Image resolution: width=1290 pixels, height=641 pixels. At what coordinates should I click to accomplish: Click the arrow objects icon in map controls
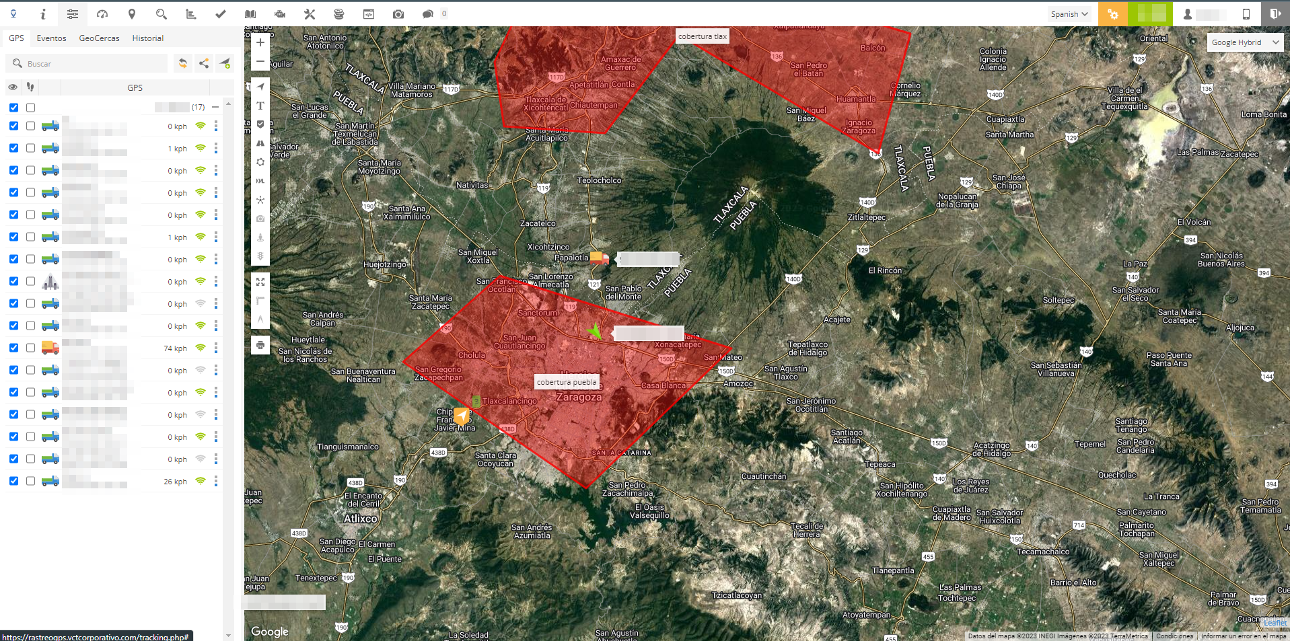pyautogui.click(x=261, y=87)
